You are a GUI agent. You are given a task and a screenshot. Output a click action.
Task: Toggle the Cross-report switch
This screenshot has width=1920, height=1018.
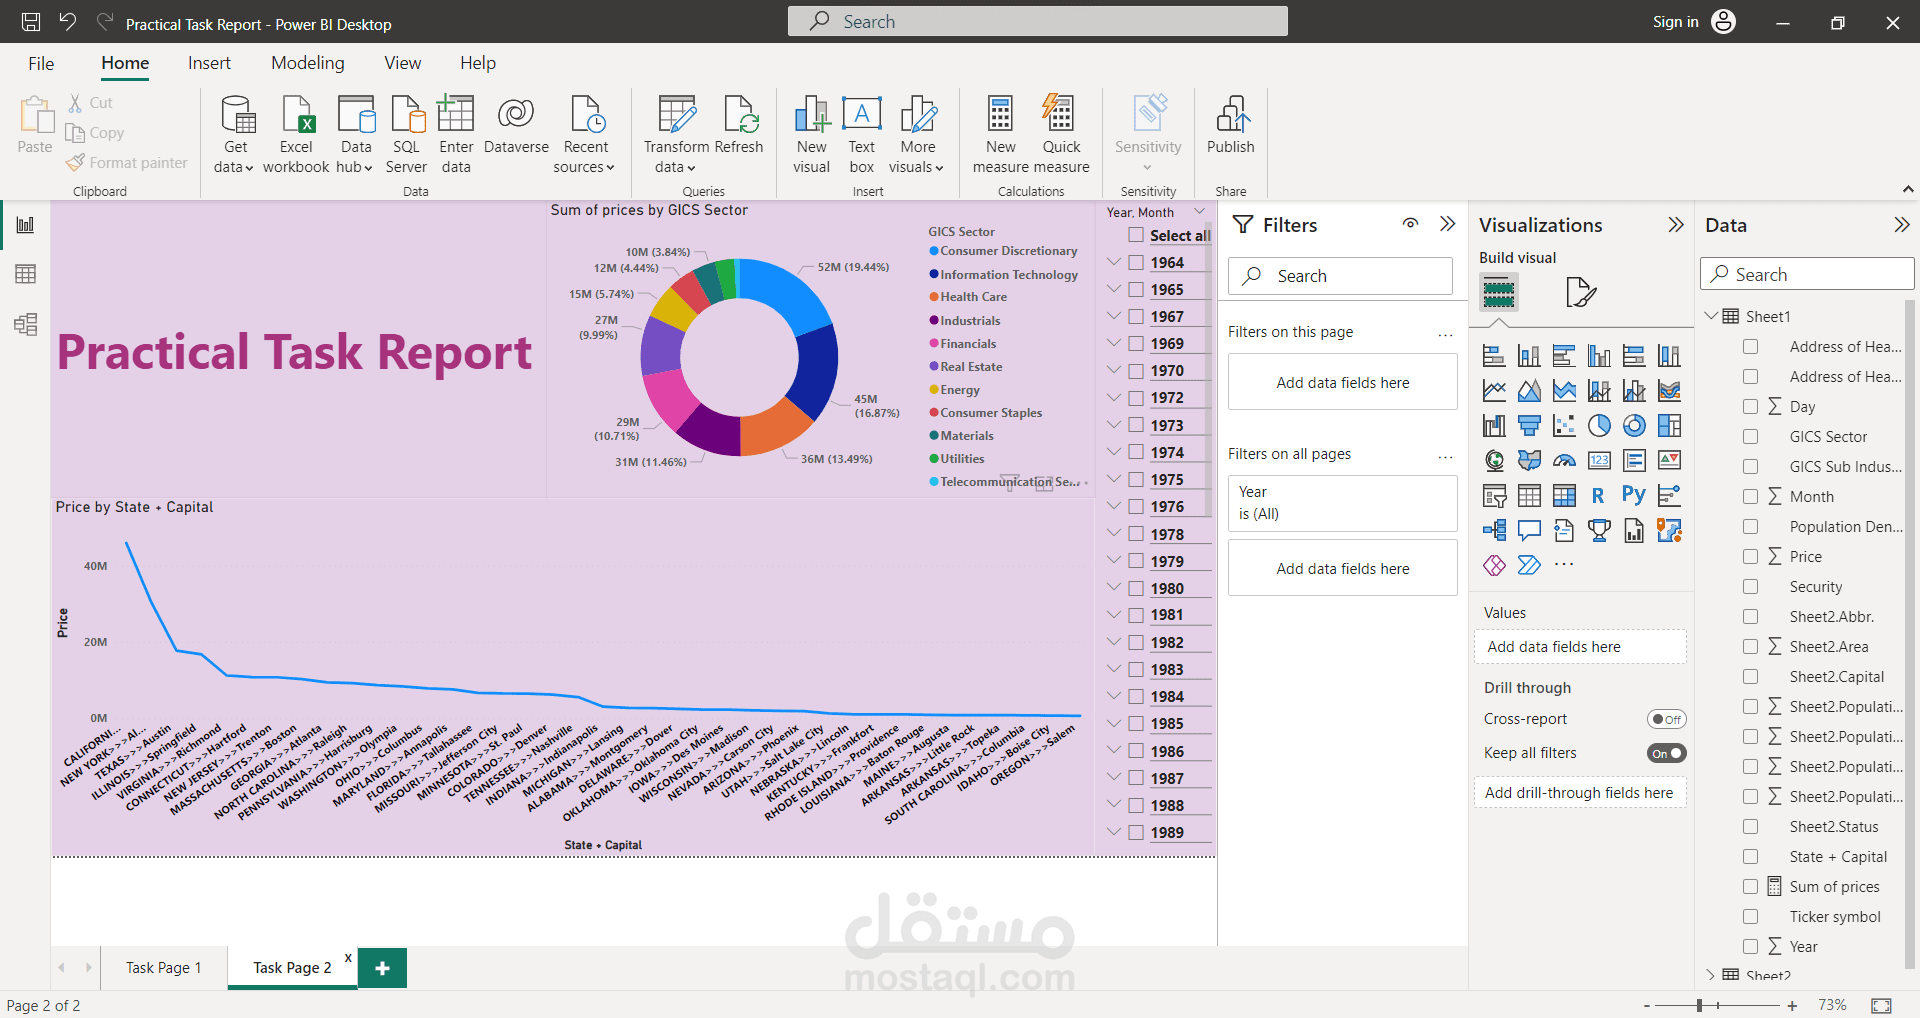1667,719
